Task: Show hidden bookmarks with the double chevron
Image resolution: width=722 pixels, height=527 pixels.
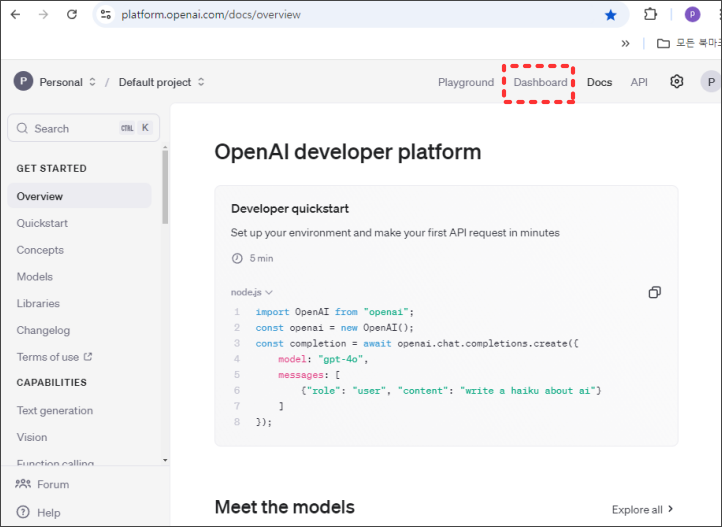Action: point(625,44)
